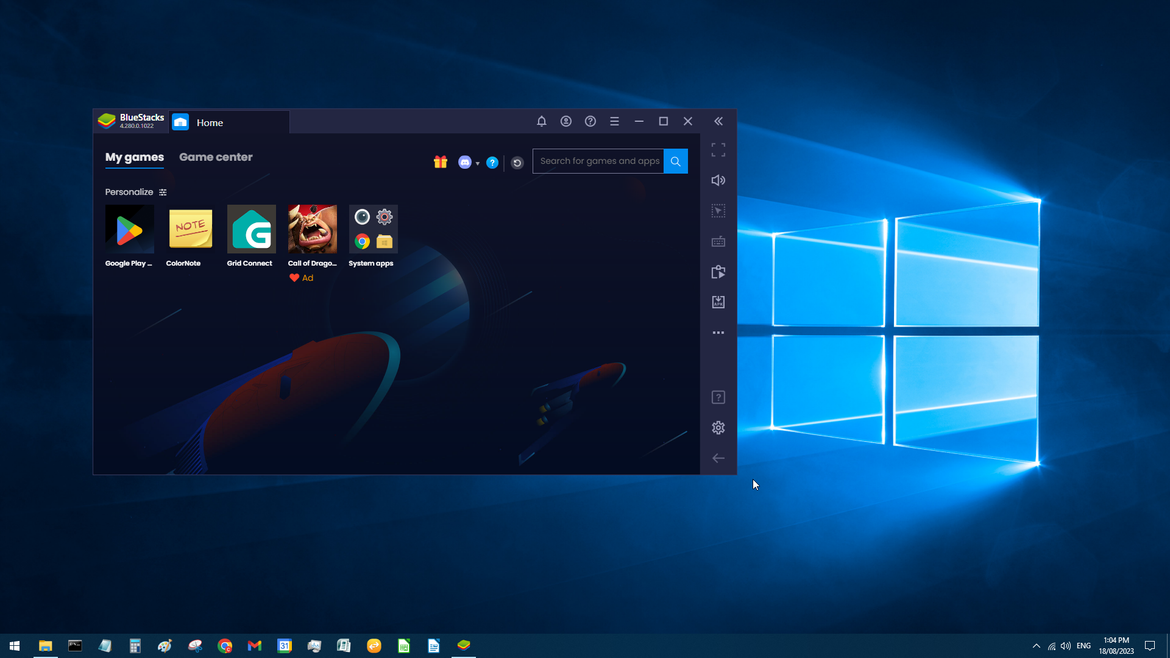The height and width of the screenshot is (658, 1170).
Task: Toggle fullscreen mode from the sidebar
Action: pos(718,149)
